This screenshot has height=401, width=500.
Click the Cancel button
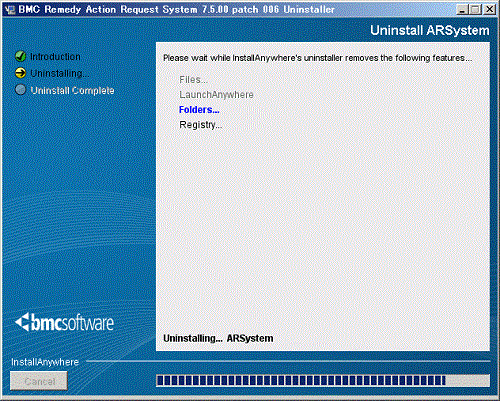pos(39,381)
